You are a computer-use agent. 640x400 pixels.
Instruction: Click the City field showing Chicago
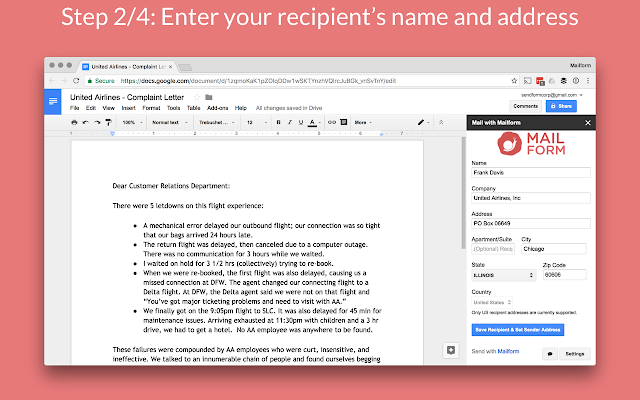tap(553, 249)
